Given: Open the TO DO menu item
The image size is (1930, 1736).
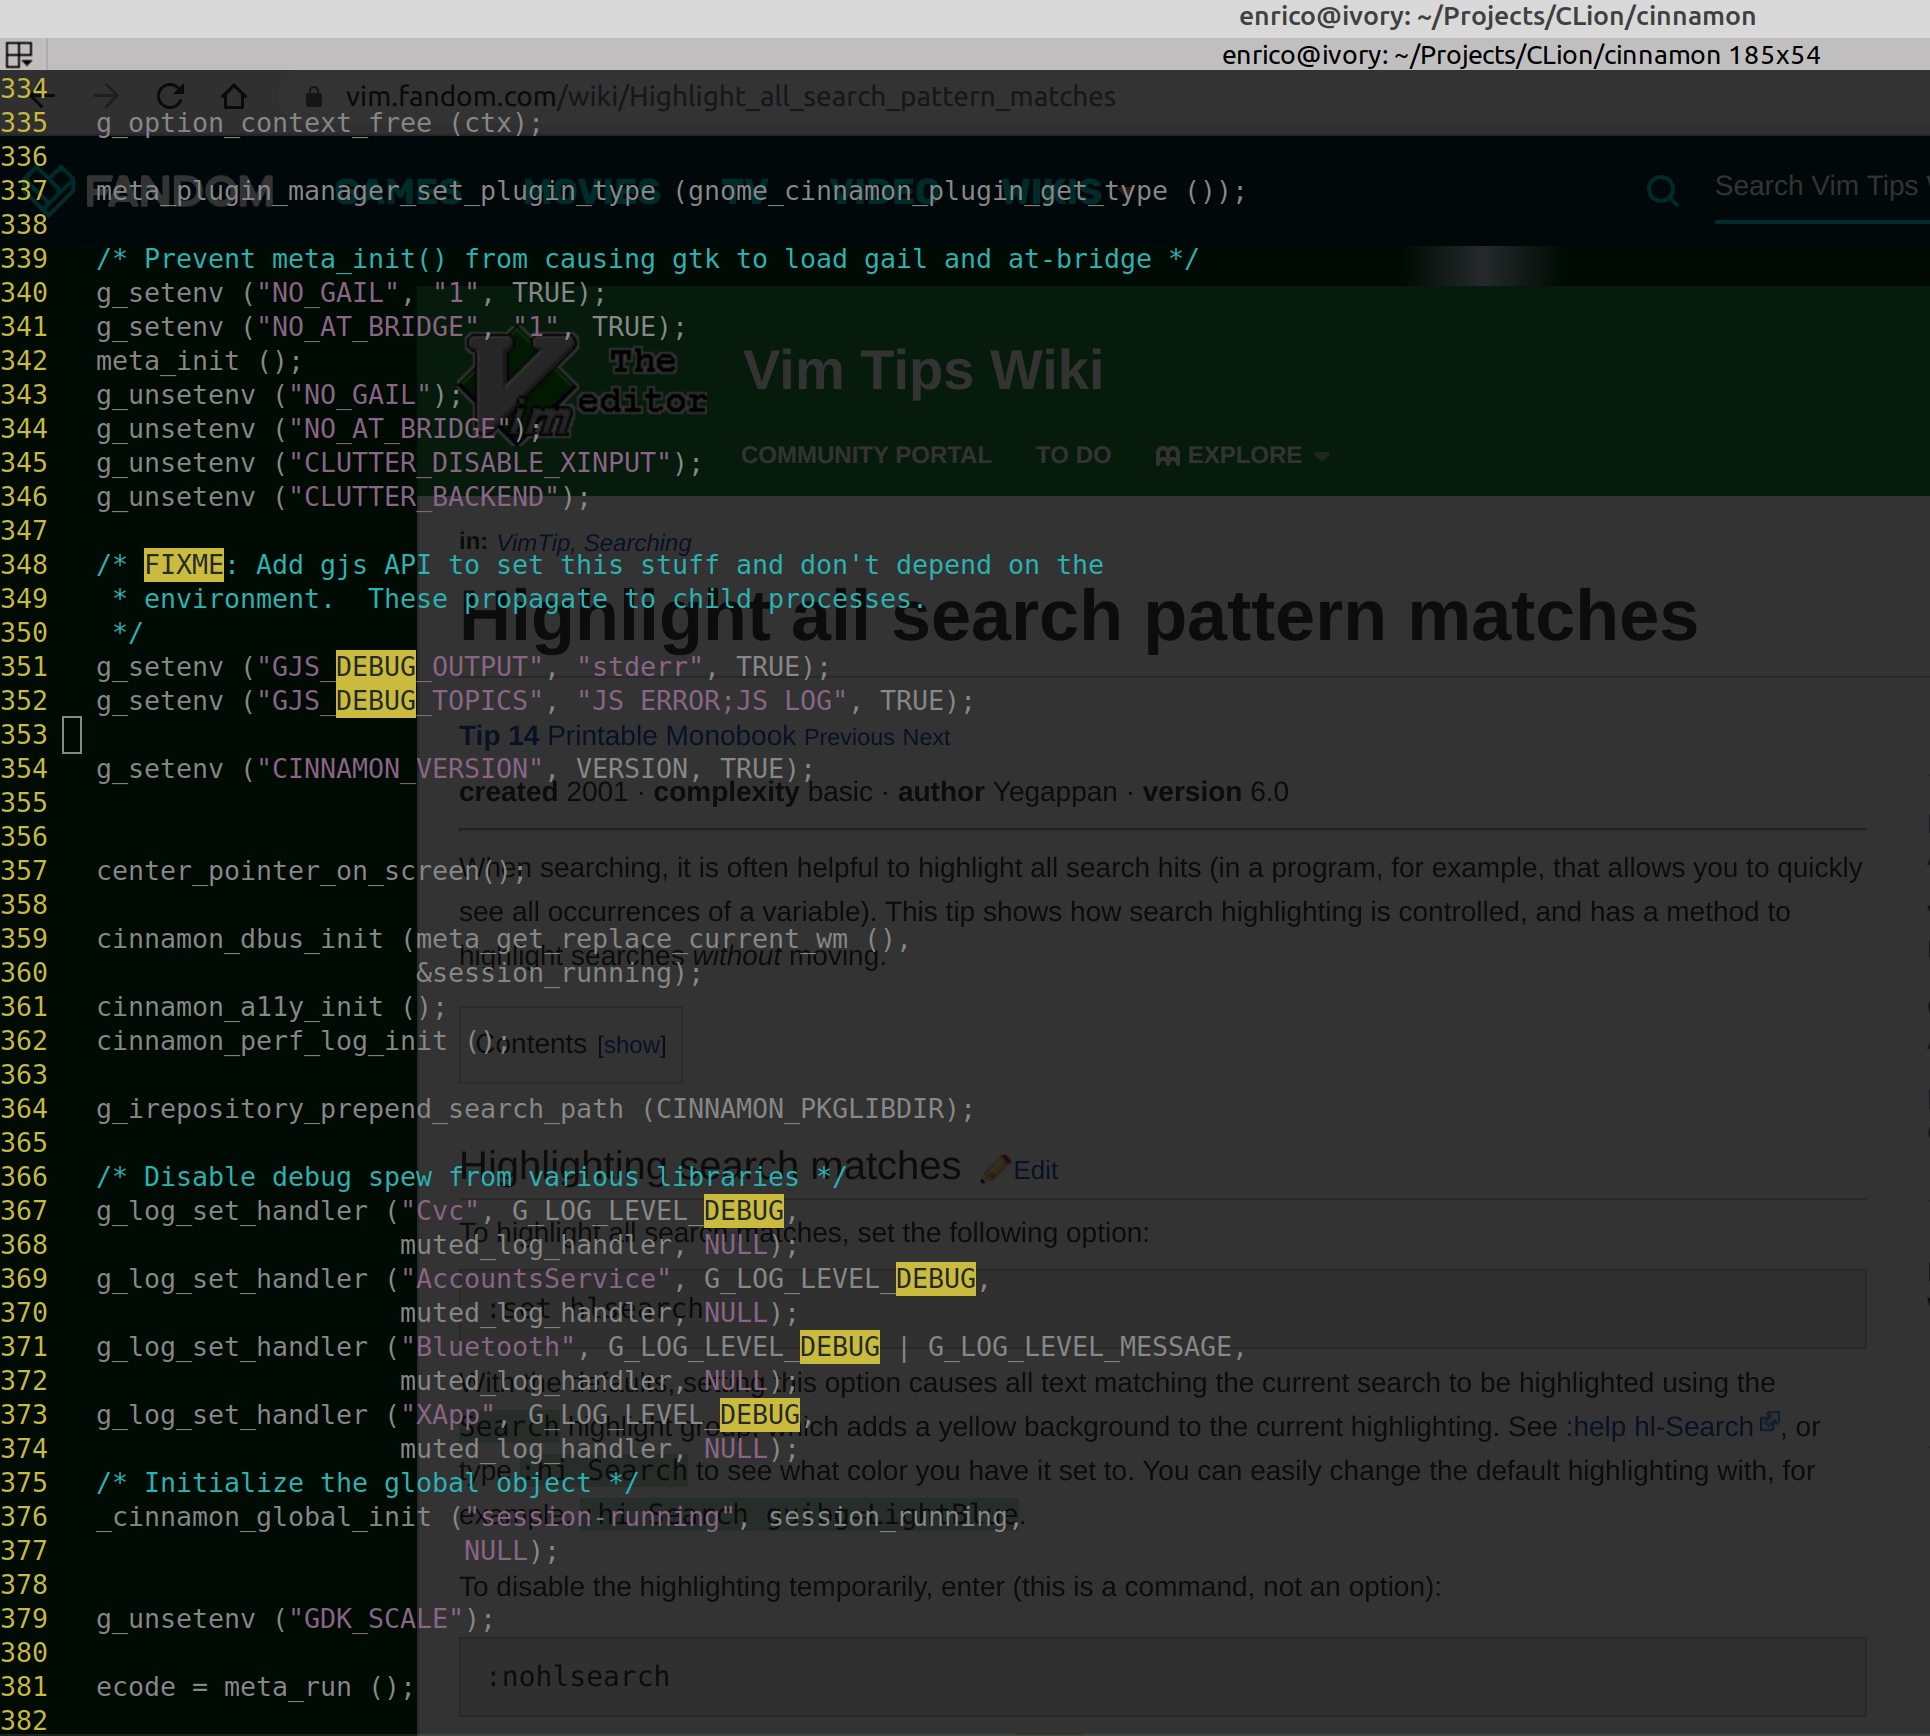Looking at the screenshot, I should point(1073,455).
